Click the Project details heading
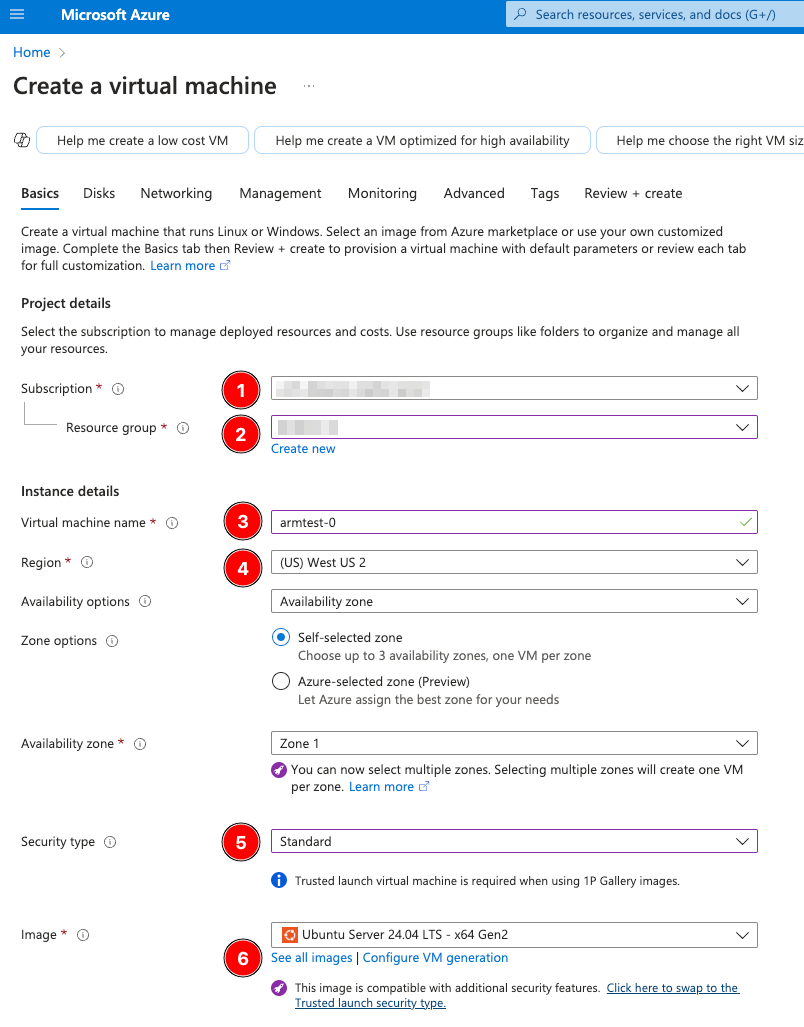 [65, 303]
